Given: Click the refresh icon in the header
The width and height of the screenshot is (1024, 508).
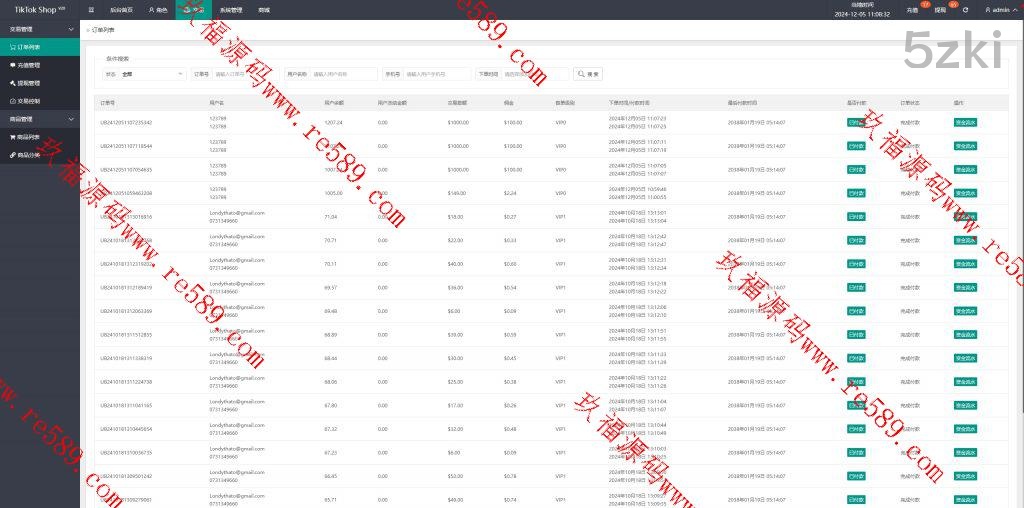Looking at the screenshot, I should [x=965, y=10].
